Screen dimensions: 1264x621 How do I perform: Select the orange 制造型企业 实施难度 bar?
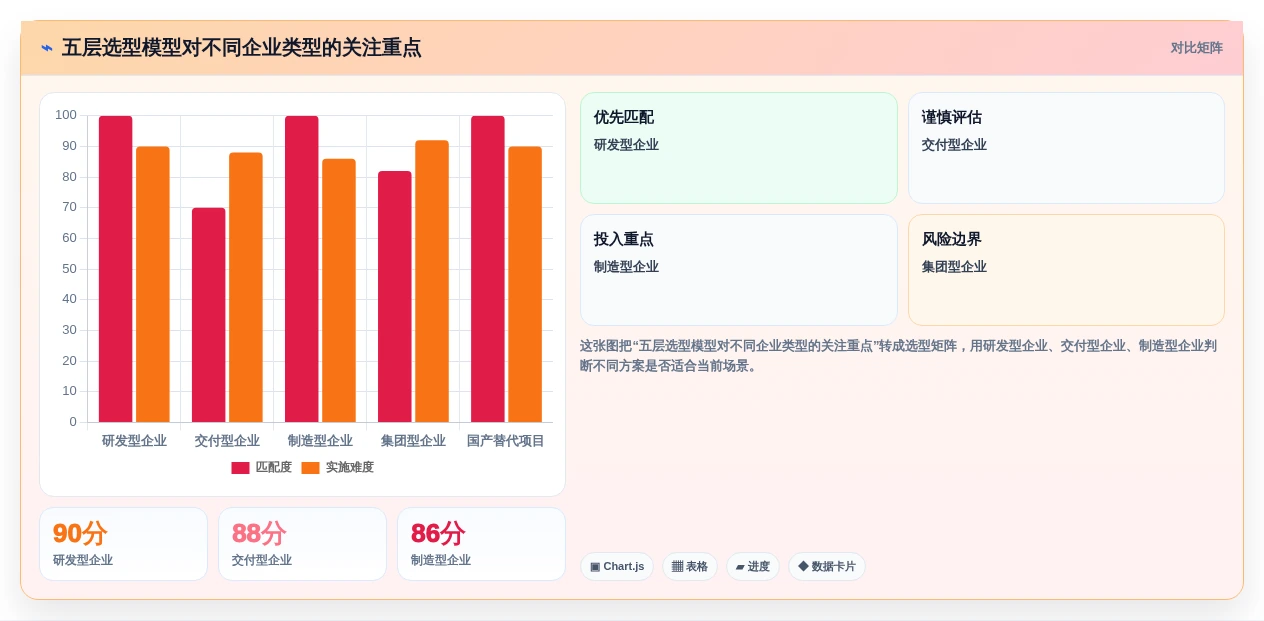339,290
